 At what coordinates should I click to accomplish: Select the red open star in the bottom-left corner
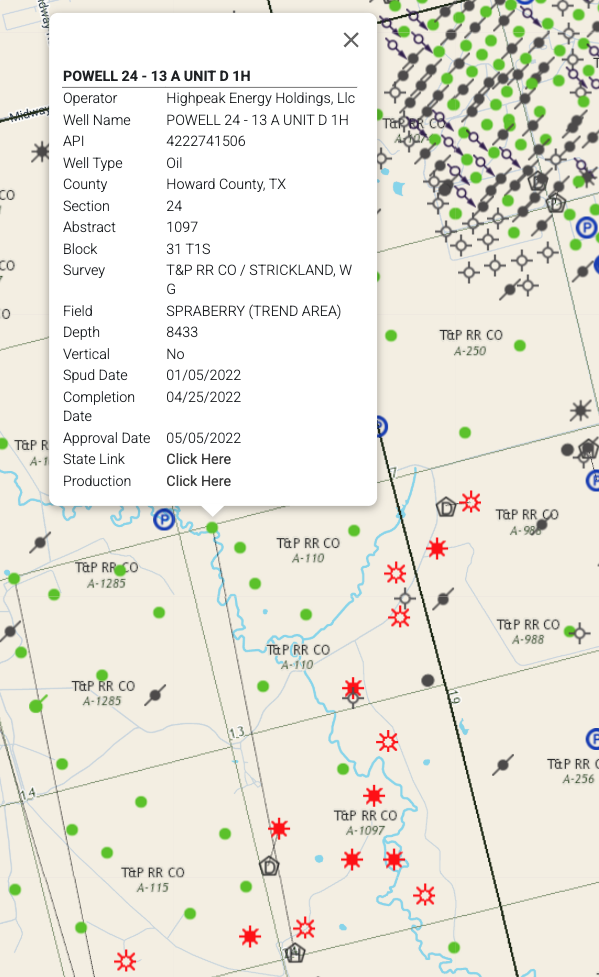pos(125,960)
